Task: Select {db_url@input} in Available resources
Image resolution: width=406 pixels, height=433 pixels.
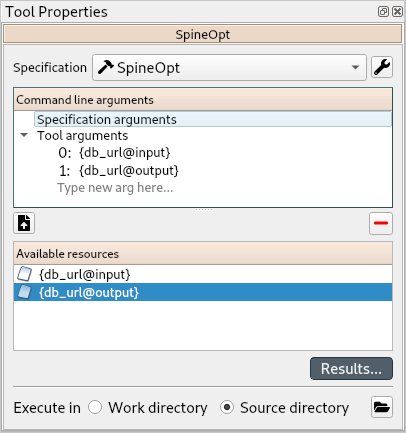Action: click(203, 274)
